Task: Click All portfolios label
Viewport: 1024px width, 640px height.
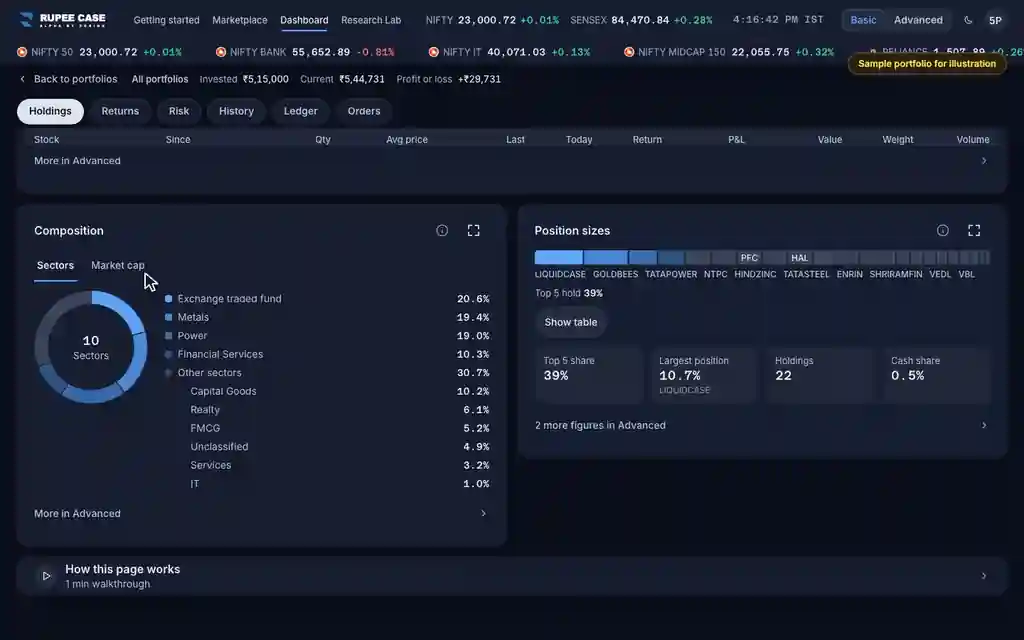Action: tap(160, 79)
